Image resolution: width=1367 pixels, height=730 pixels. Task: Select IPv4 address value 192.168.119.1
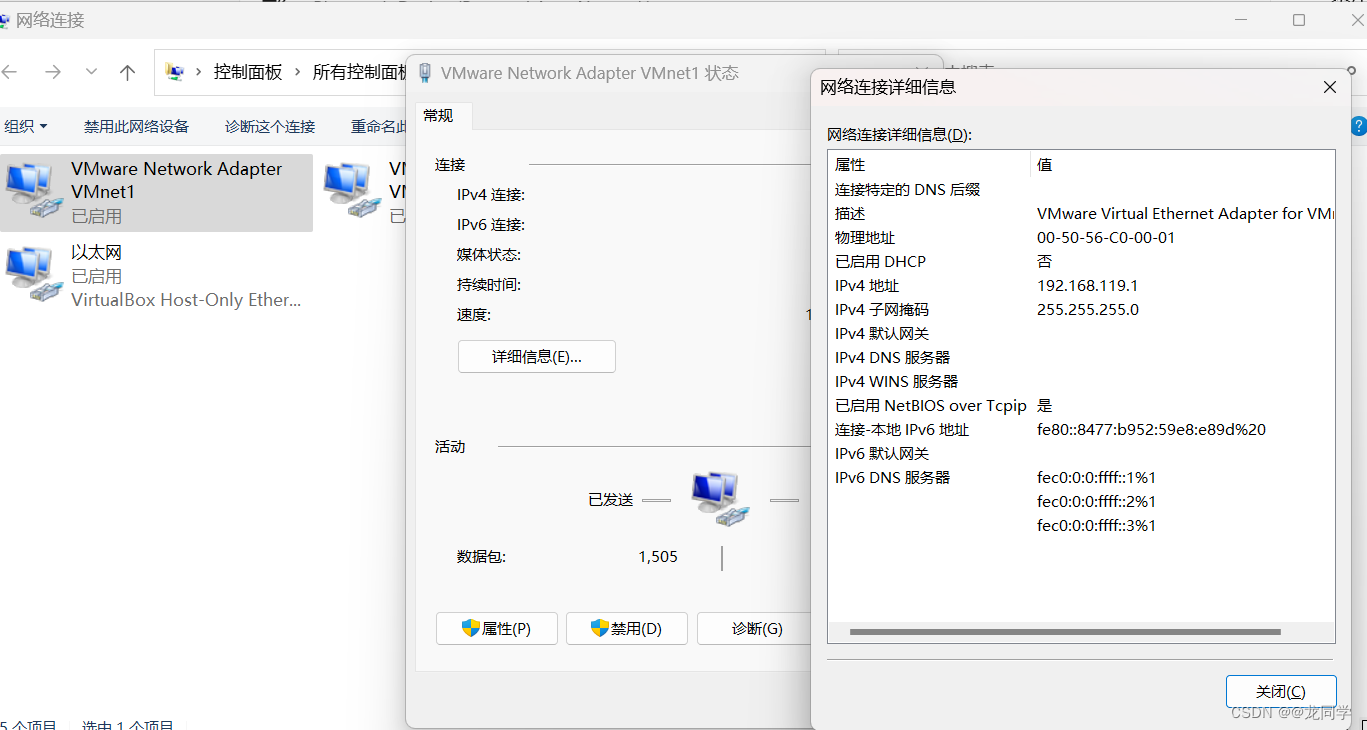(x=1087, y=286)
